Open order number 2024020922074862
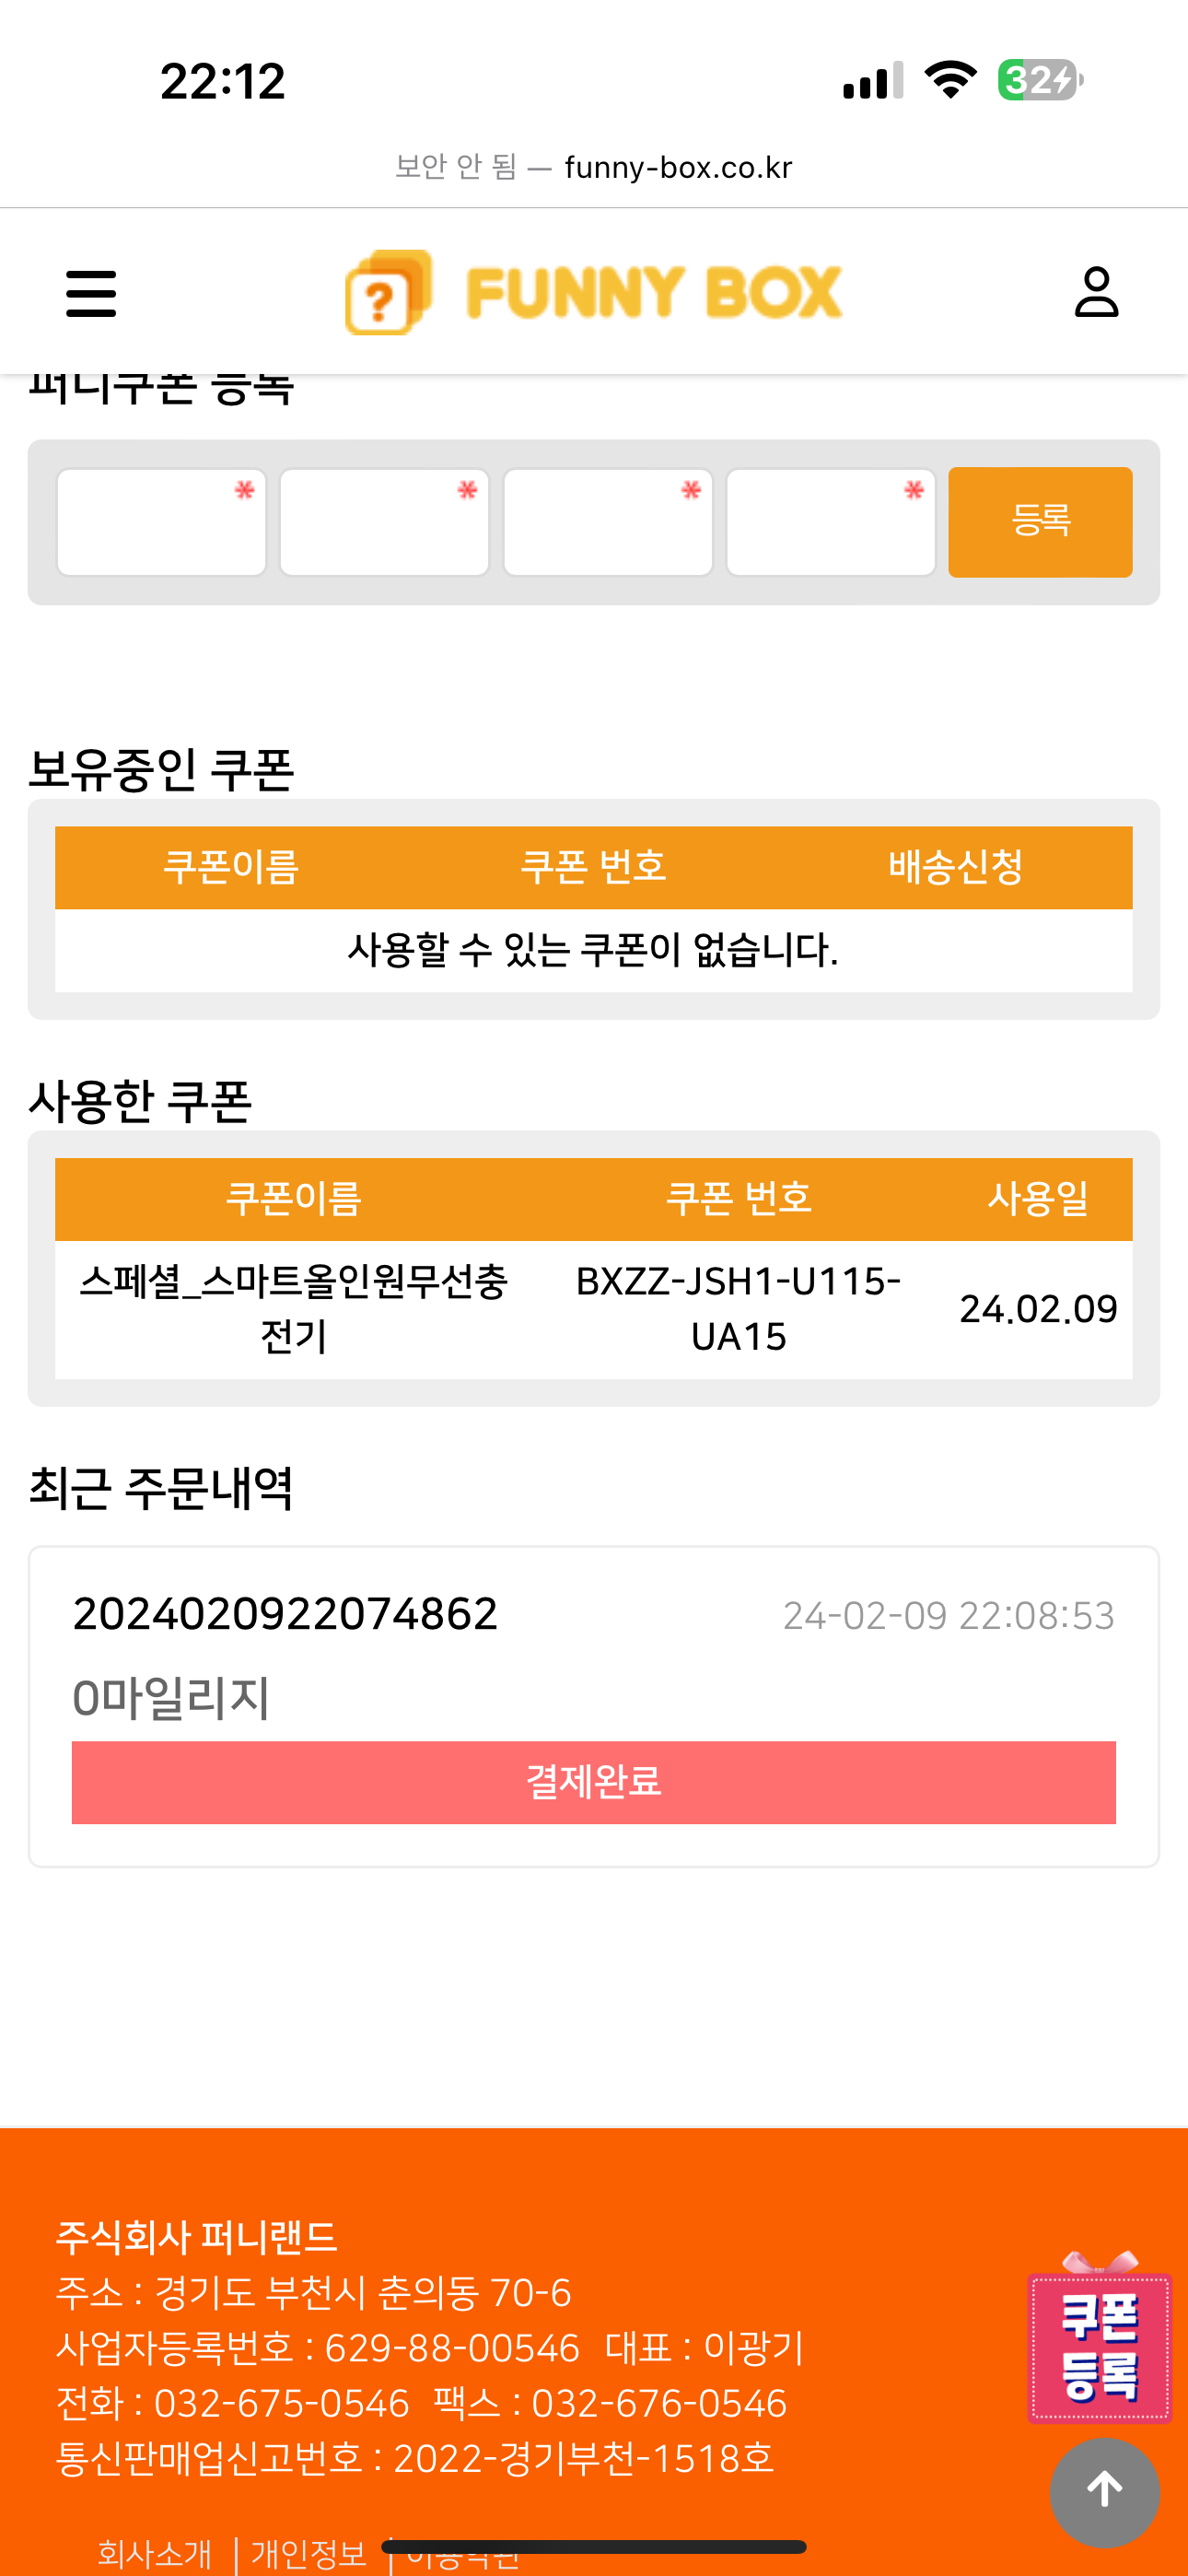Image resolution: width=1188 pixels, height=2576 pixels. (285, 1614)
